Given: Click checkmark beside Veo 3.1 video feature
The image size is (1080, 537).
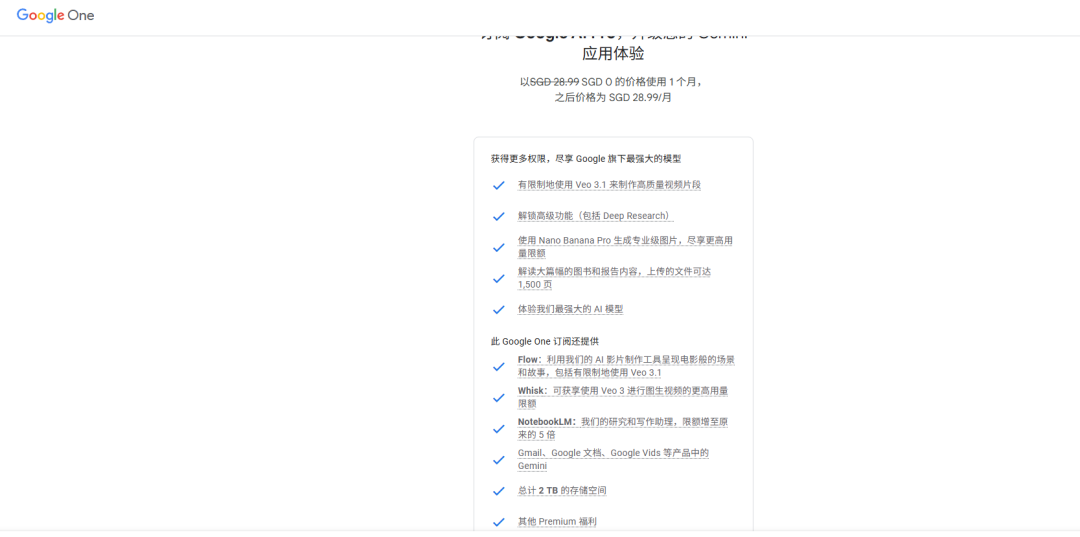Looking at the screenshot, I should (x=499, y=185).
